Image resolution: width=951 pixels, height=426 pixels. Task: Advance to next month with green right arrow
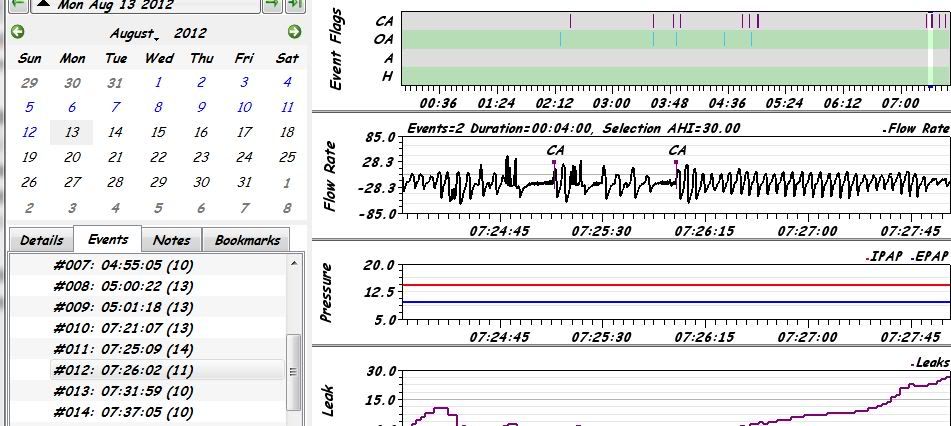coord(294,33)
